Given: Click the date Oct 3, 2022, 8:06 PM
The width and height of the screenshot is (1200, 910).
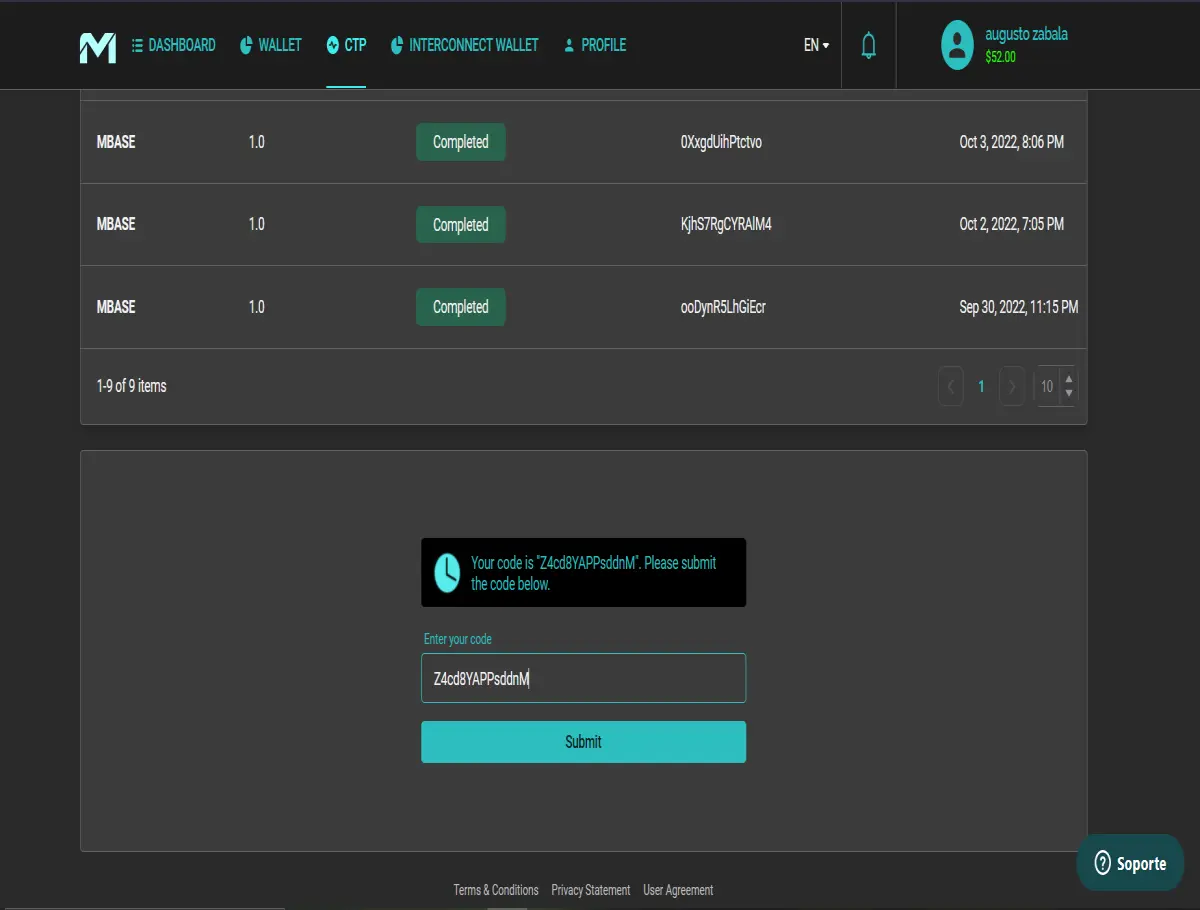Looking at the screenshot, I should pos(1012,142).
